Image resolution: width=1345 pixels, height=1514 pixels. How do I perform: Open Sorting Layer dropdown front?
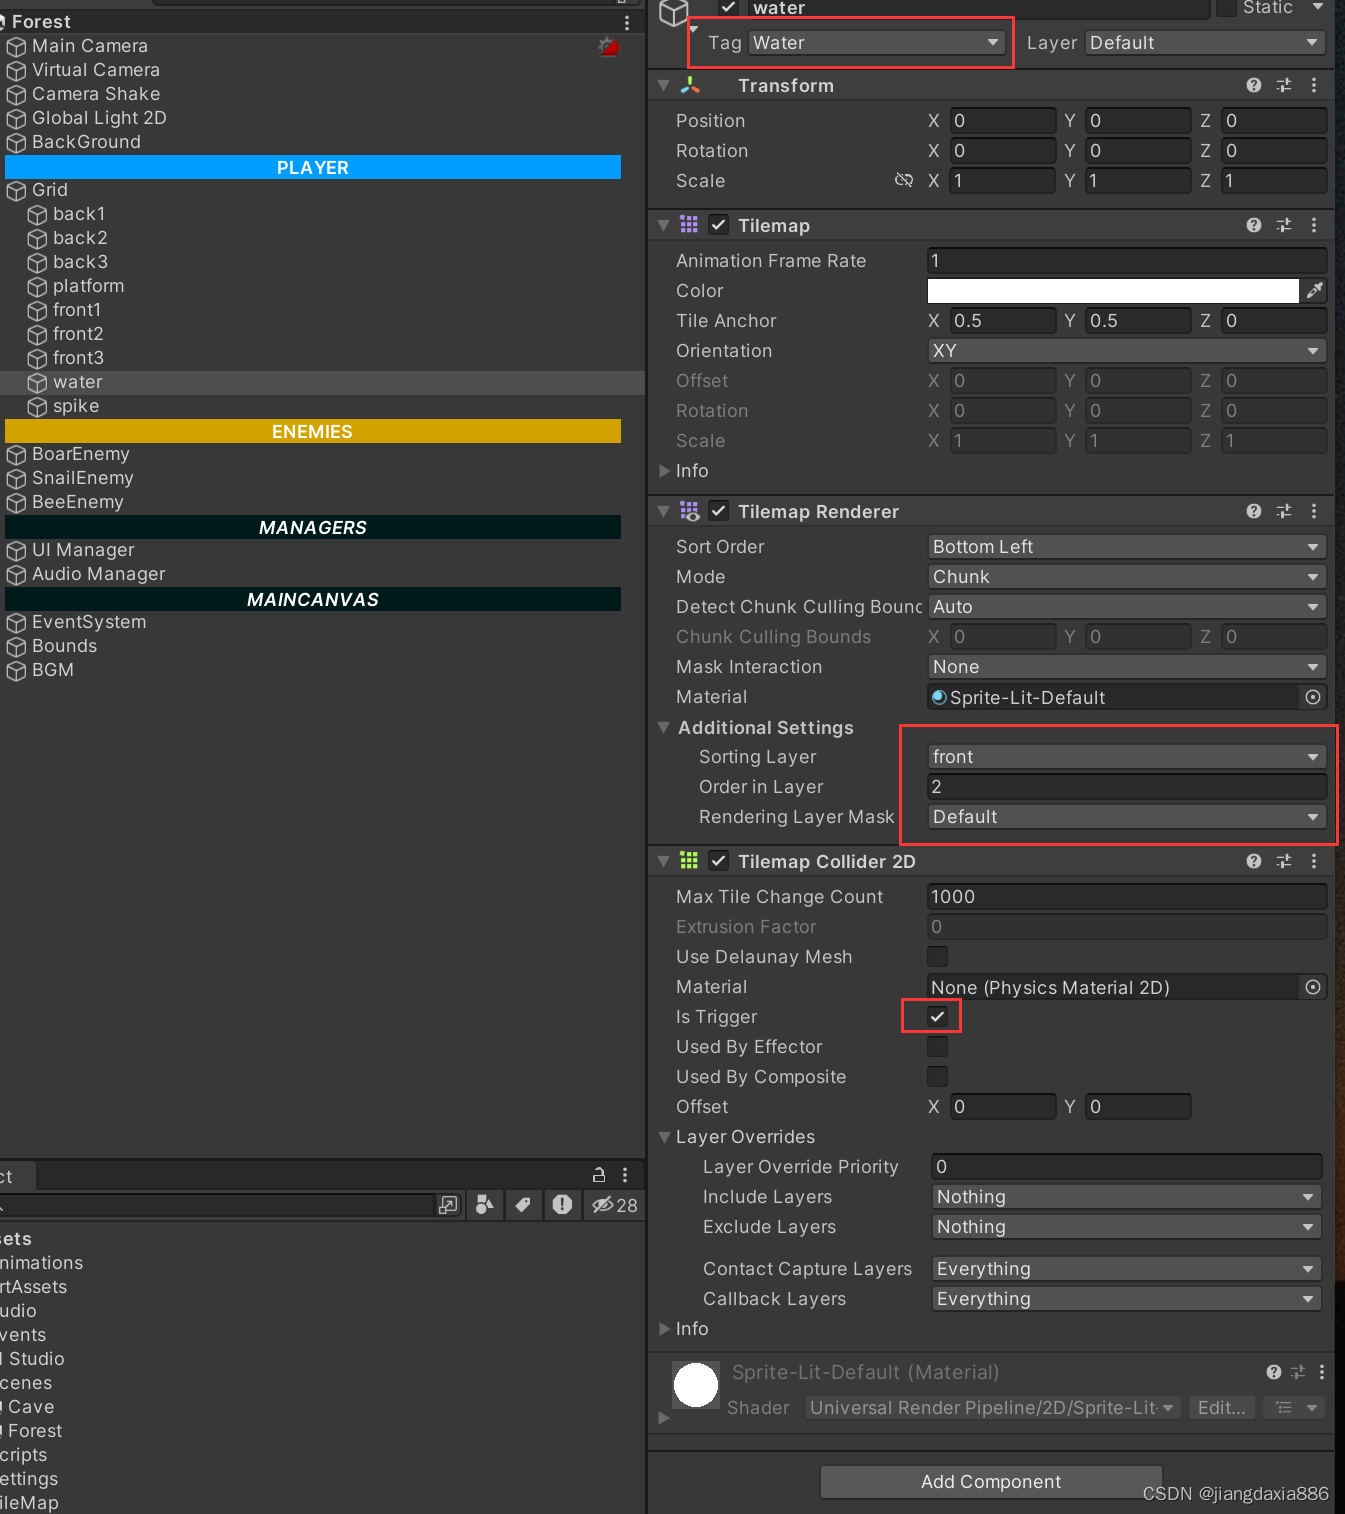pos(1127,757)
